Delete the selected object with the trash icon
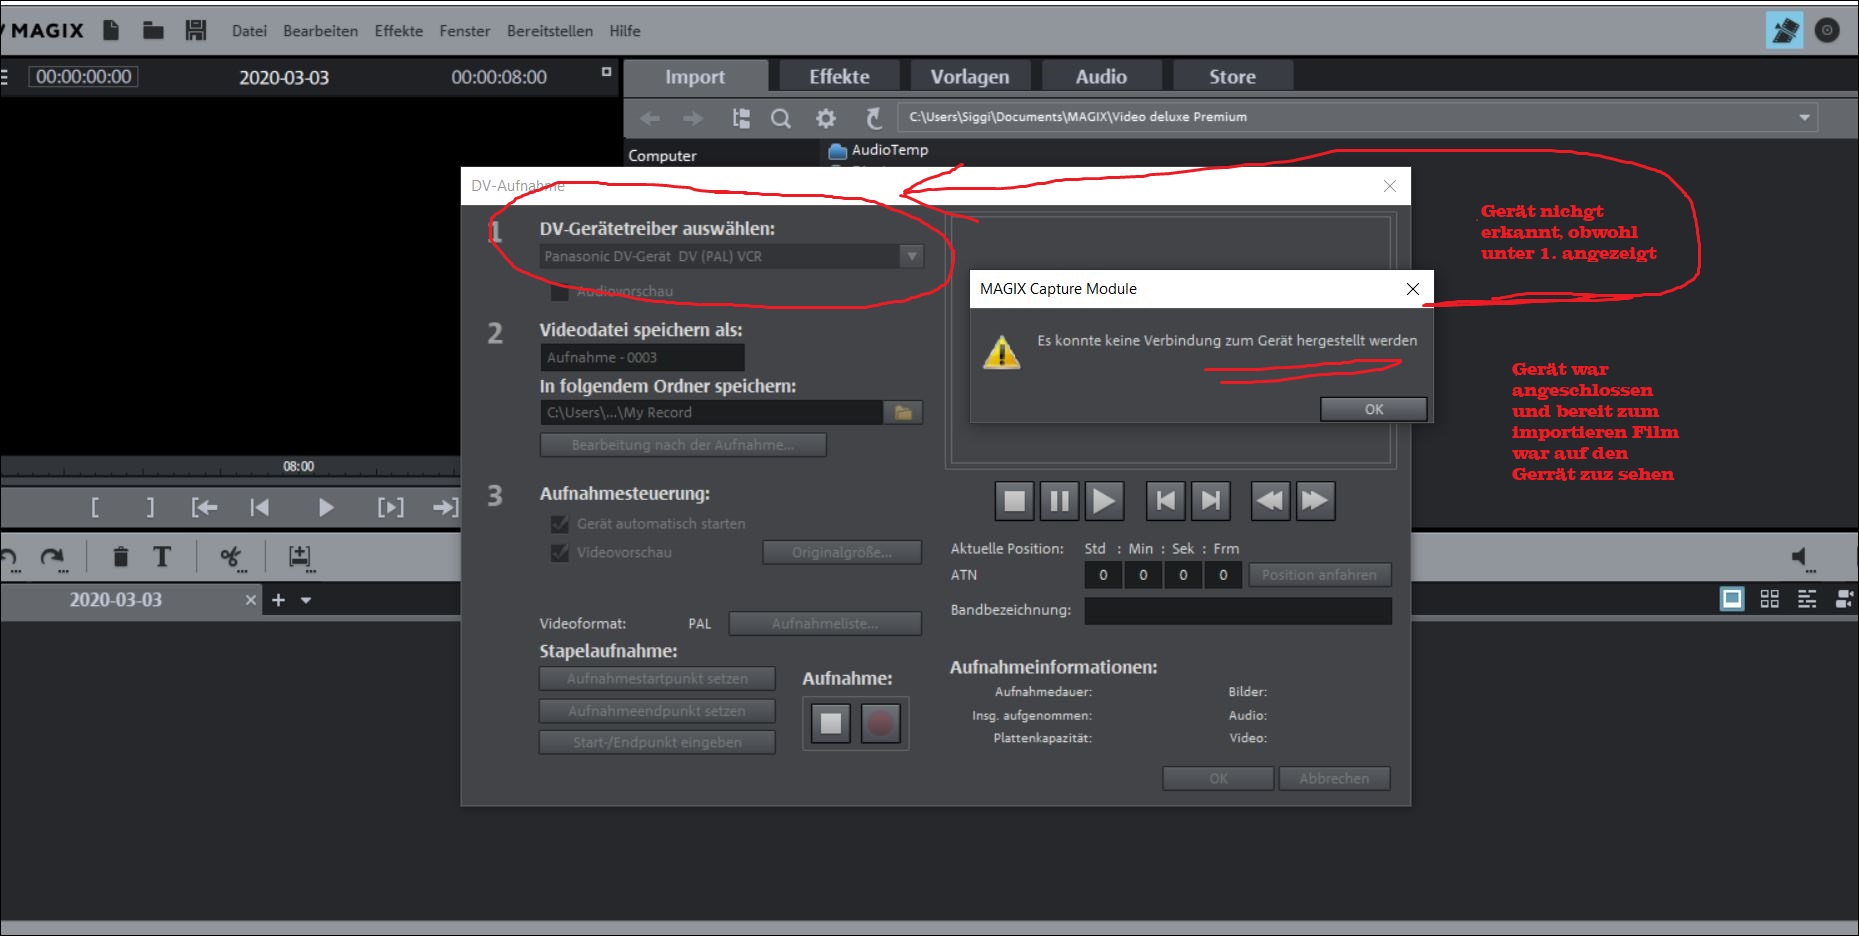 point(120,557)
